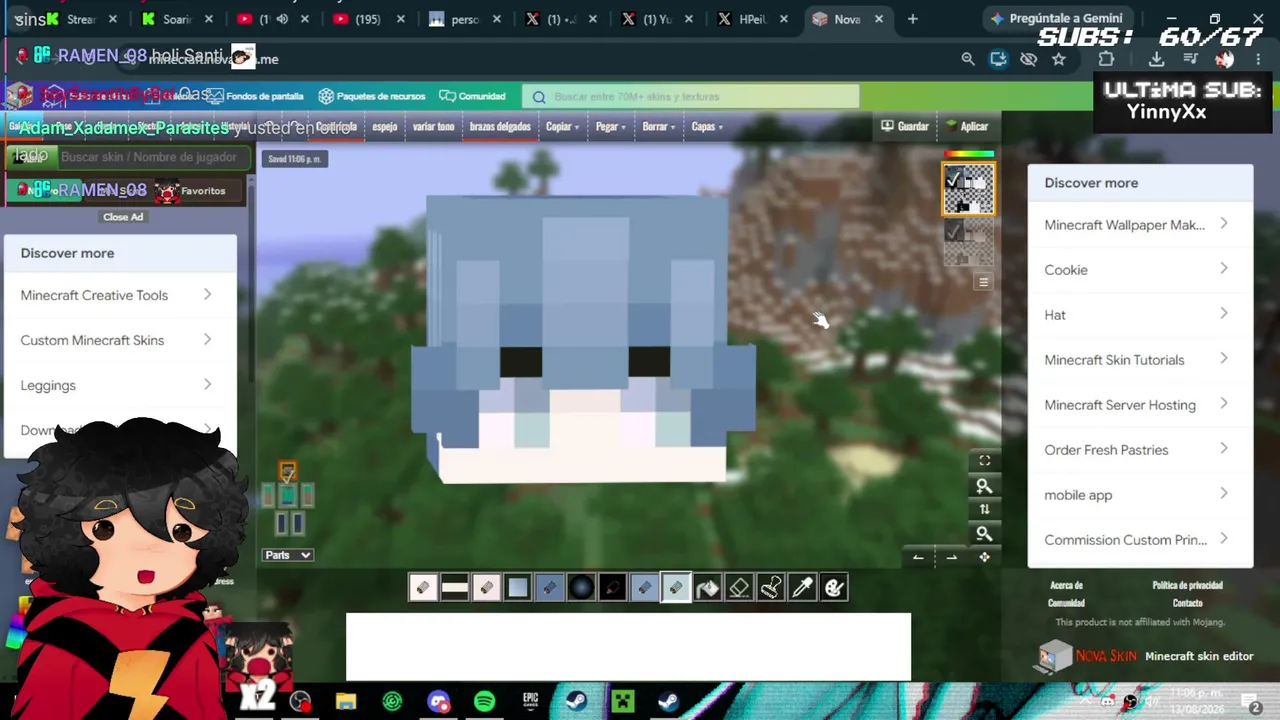
Task: Open Discord from the taskbar
Action: (438, 701)
